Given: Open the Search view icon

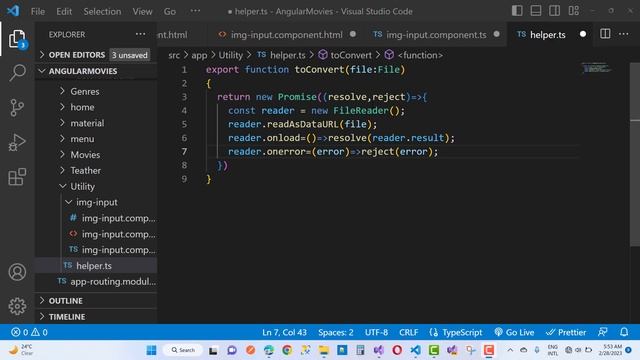Looking at the screenshot, I should pyautogui.click(x=17, y=73).
